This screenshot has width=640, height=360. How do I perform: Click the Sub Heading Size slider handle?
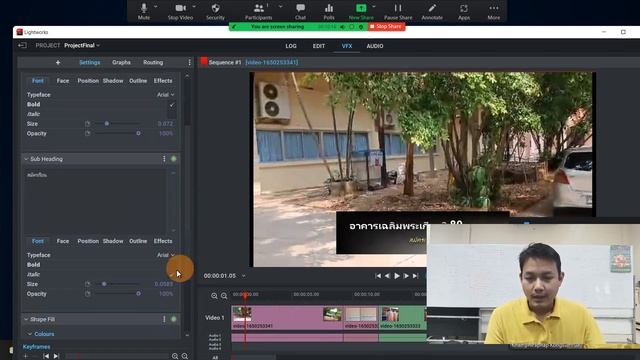[x=104, y=284]
